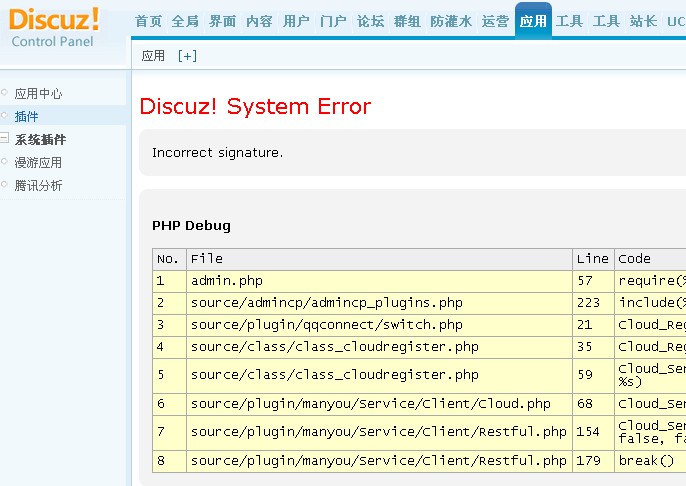
Task: Click the admin.php file cell
Action: pyautogui.click(x=379, y=281)
